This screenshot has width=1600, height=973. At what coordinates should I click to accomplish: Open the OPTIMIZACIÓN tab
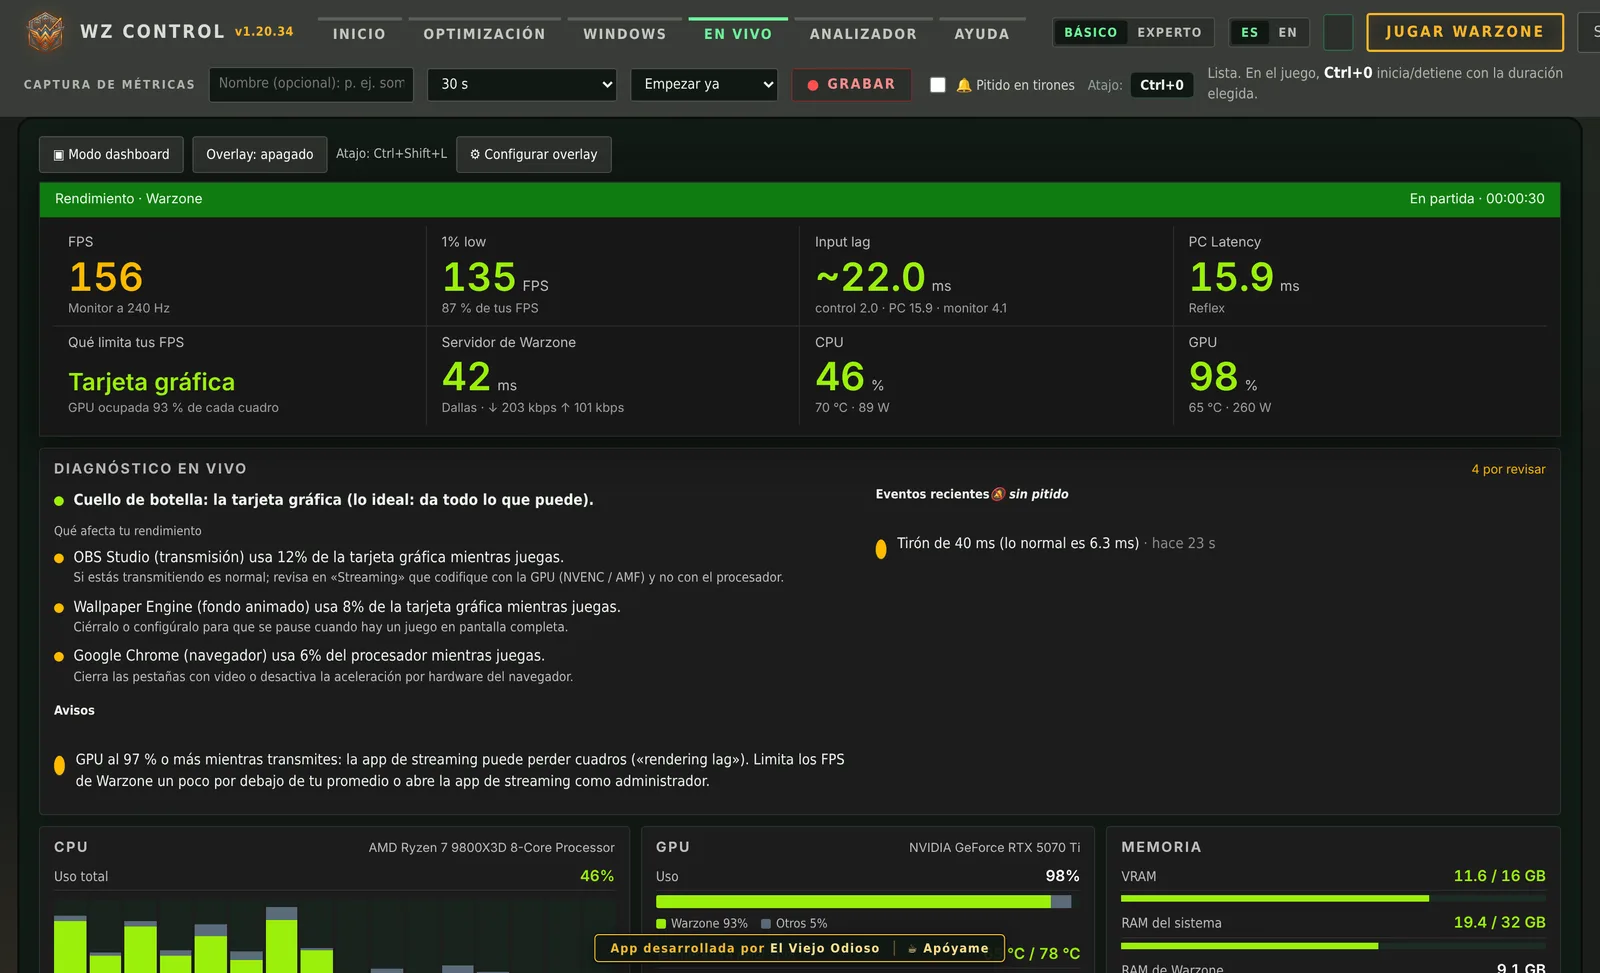(x=485, y=34)
